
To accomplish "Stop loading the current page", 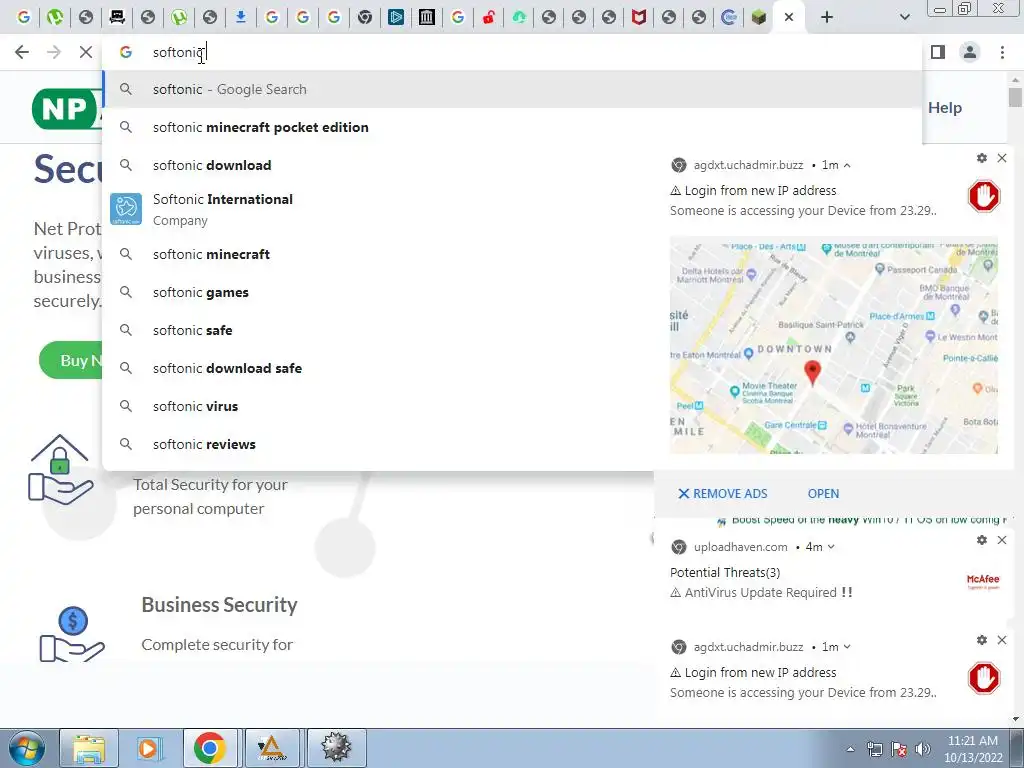I will tap(86, 52).
